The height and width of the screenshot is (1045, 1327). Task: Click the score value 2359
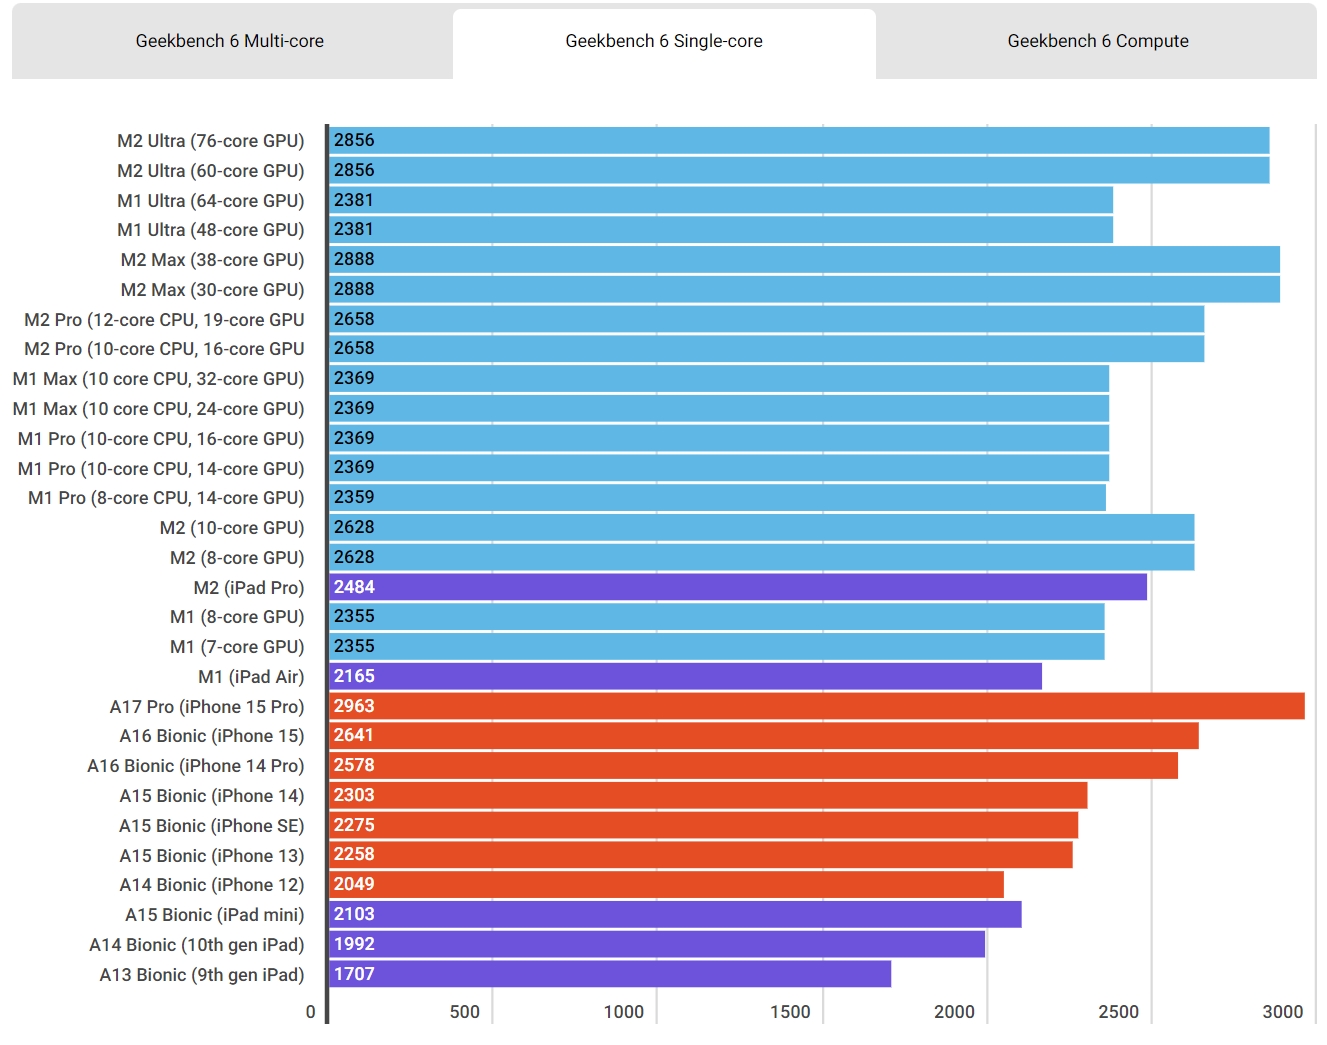(354, 497)
